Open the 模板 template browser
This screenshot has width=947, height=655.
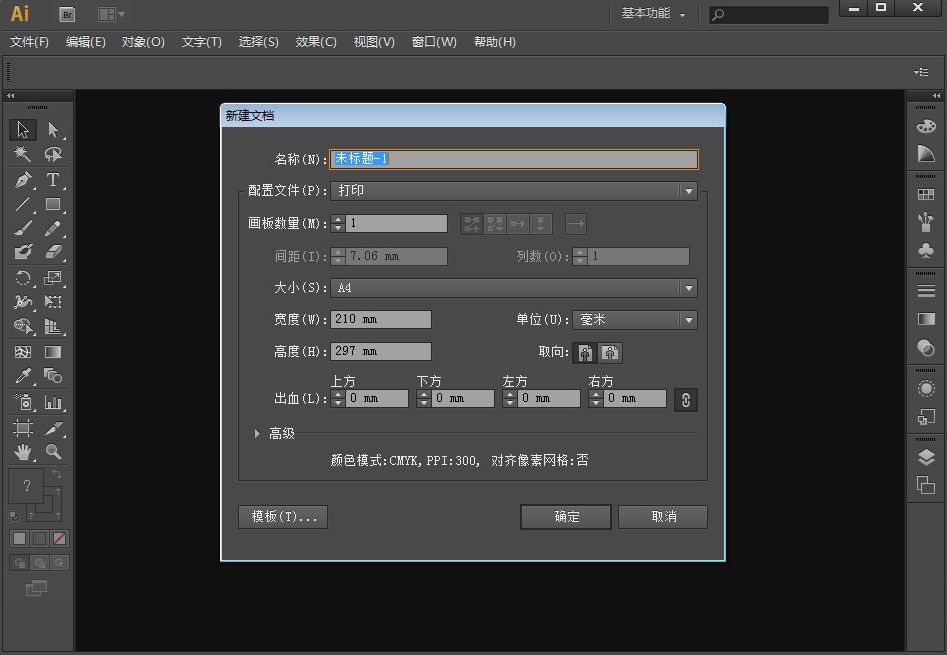tap(282, 517)
